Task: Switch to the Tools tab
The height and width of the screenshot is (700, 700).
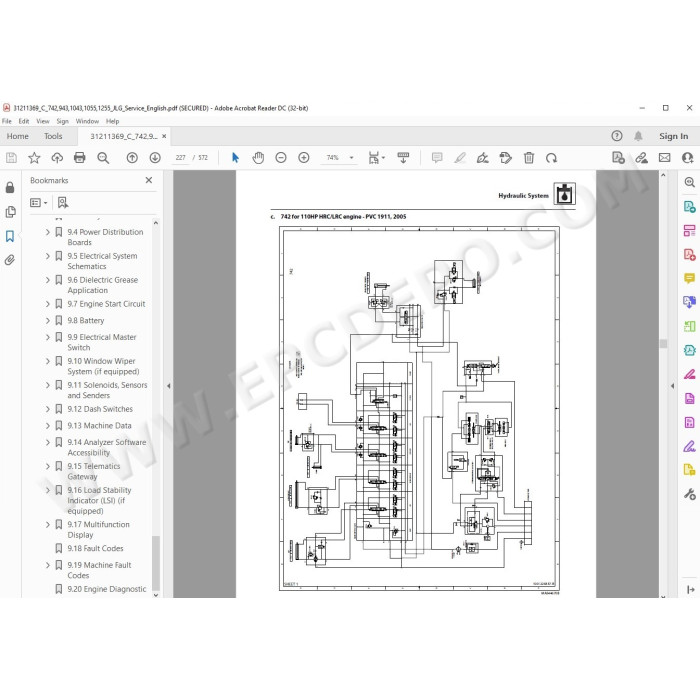Action: point(53,136)
